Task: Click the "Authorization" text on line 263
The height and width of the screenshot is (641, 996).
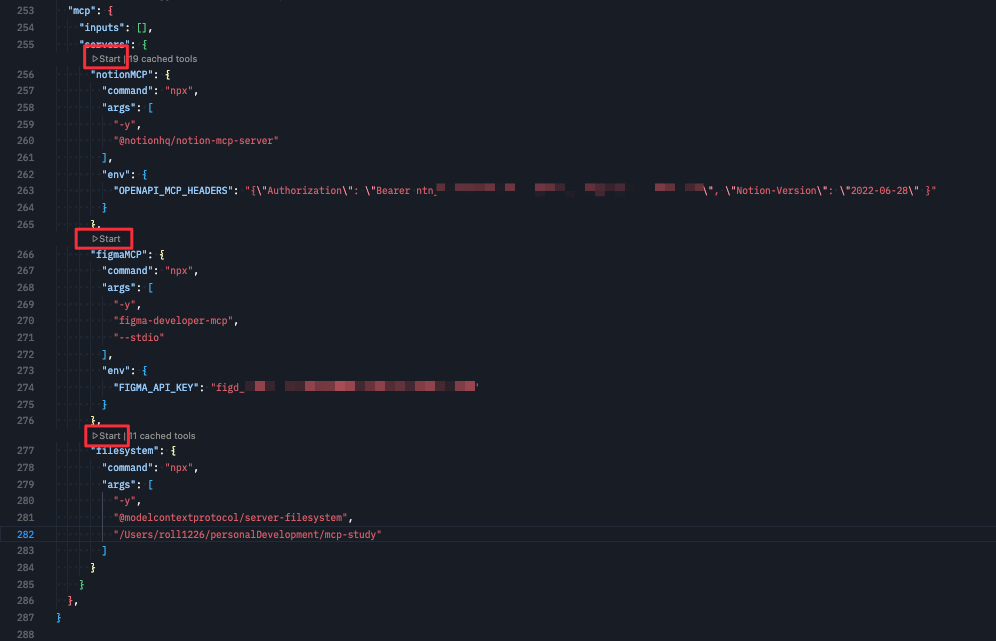Action: tap(304, 191)
